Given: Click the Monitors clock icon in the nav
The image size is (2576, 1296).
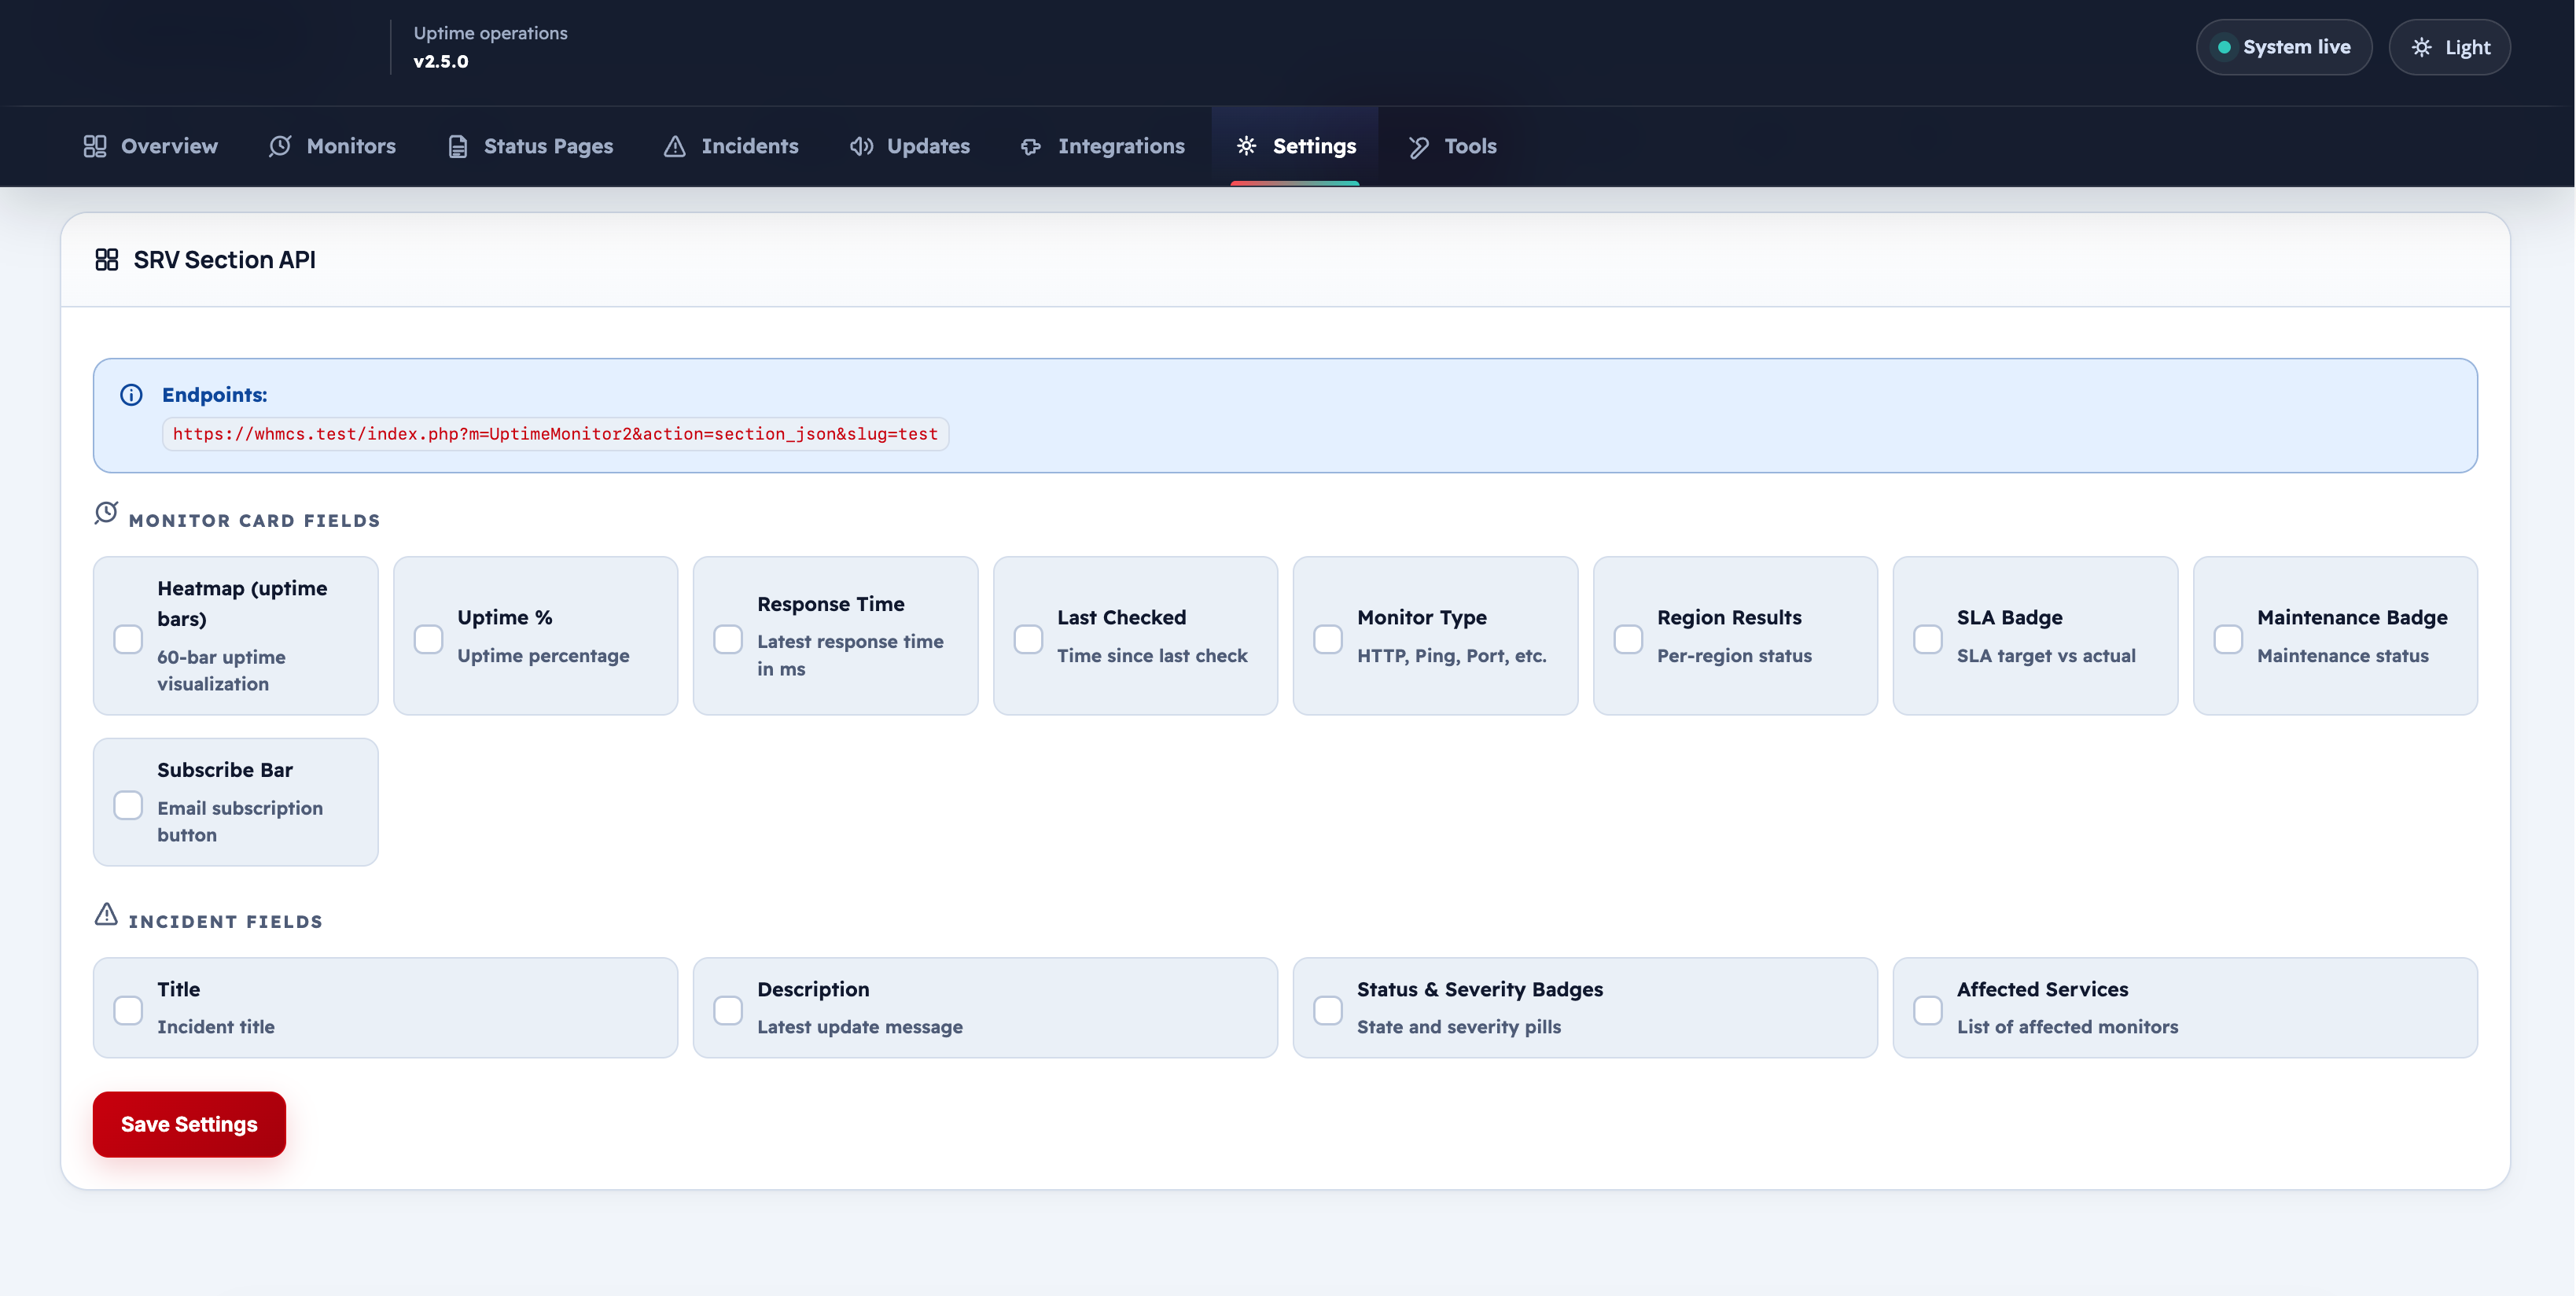Looking at the screenshot, I should tap(280, 146).
